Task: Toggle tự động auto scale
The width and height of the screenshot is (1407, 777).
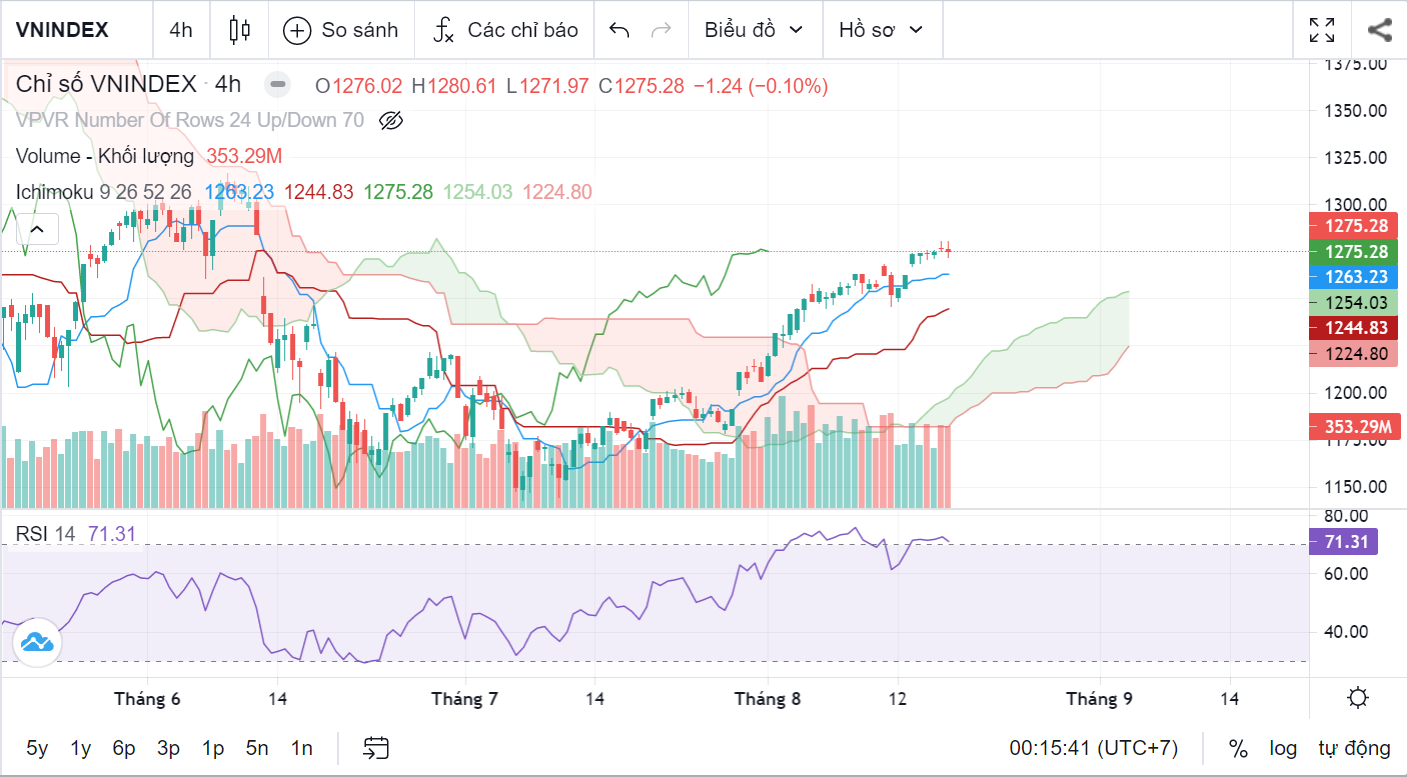Action: 1354,748
